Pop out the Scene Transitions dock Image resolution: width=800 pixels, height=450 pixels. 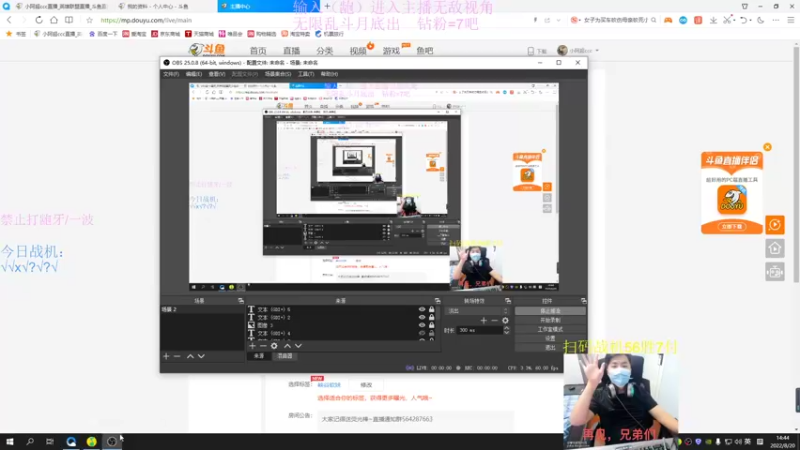point(508,301)
